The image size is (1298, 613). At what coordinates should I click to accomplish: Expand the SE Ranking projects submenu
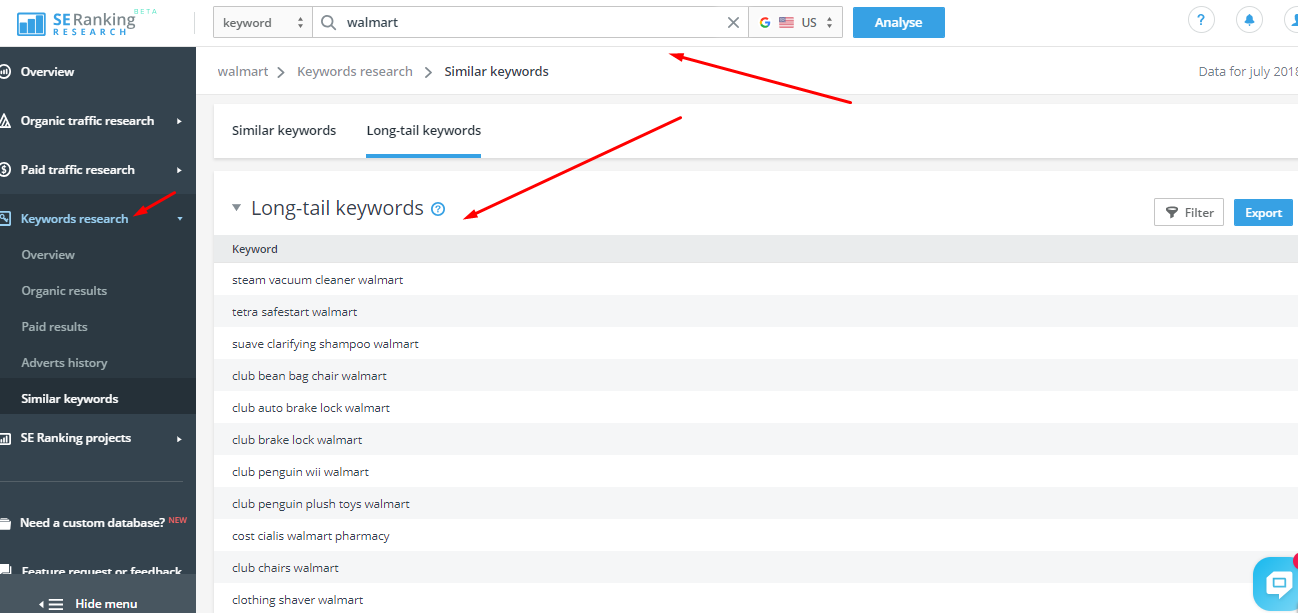[179, 438]
